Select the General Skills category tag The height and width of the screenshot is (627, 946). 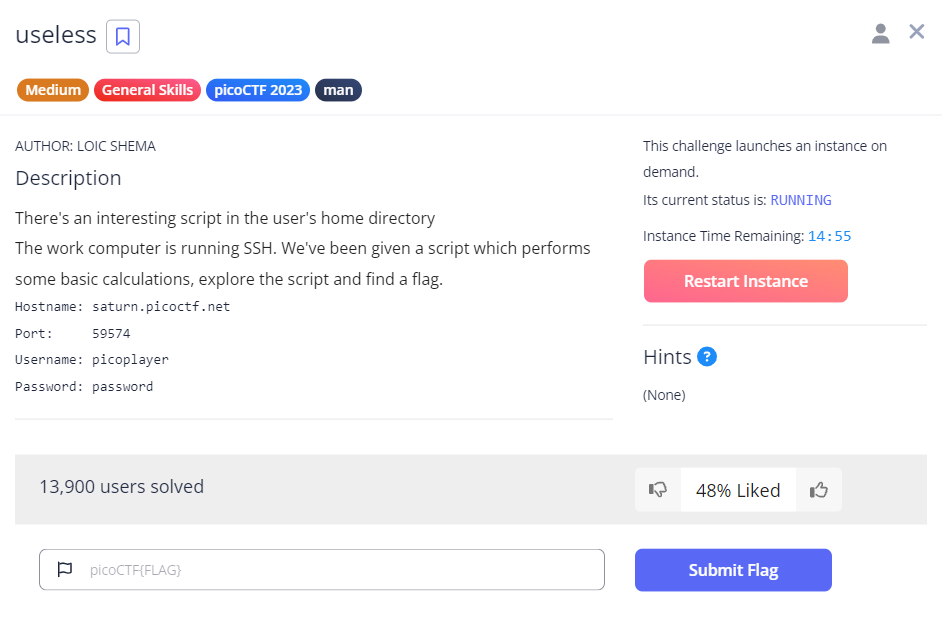147,90
